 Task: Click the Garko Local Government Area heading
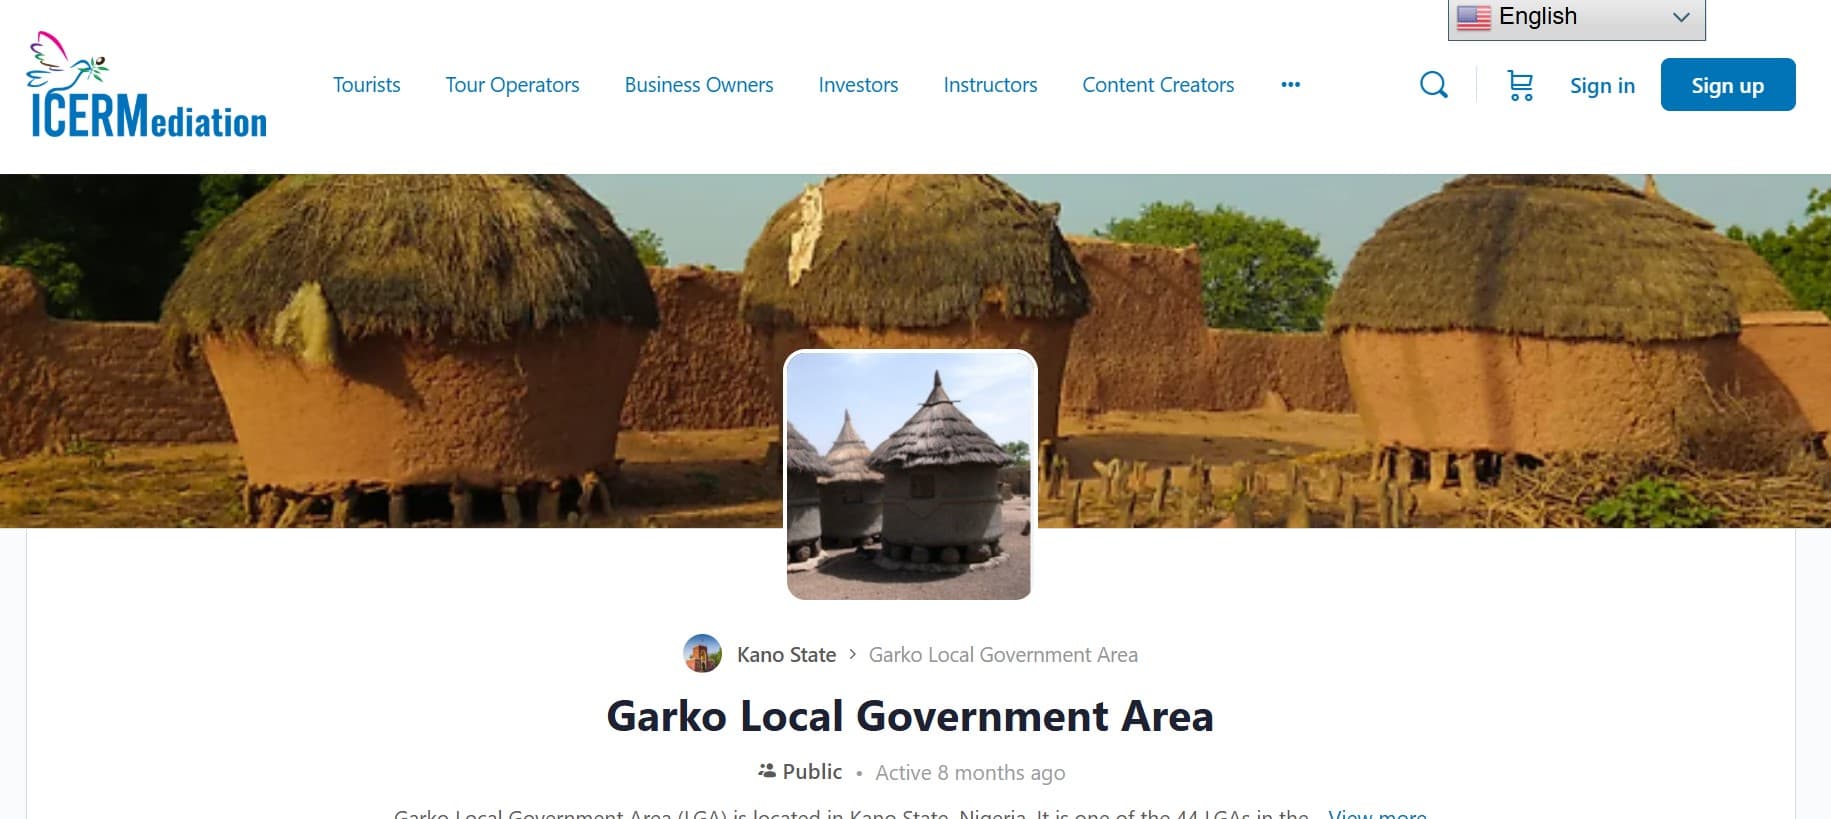910,716
